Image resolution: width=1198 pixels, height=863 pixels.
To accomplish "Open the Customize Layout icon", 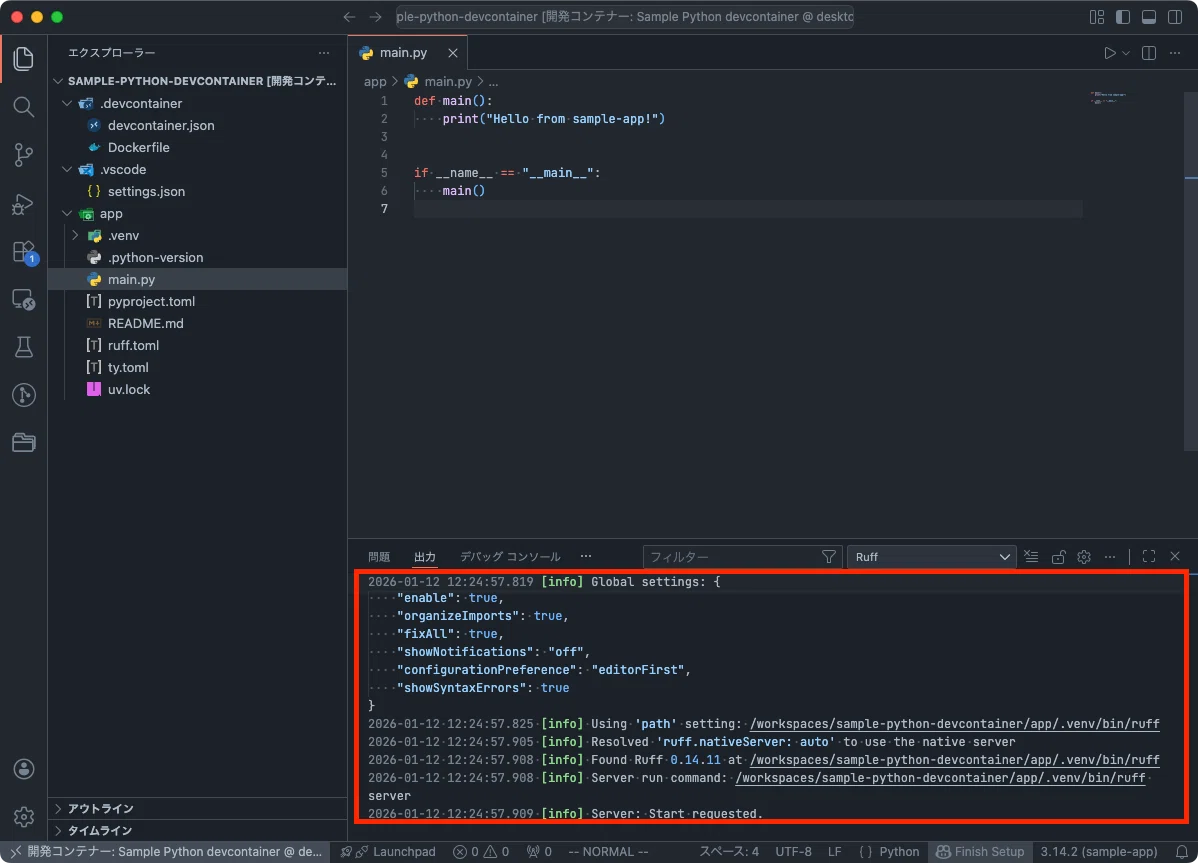I will [x=1096, y=17].
